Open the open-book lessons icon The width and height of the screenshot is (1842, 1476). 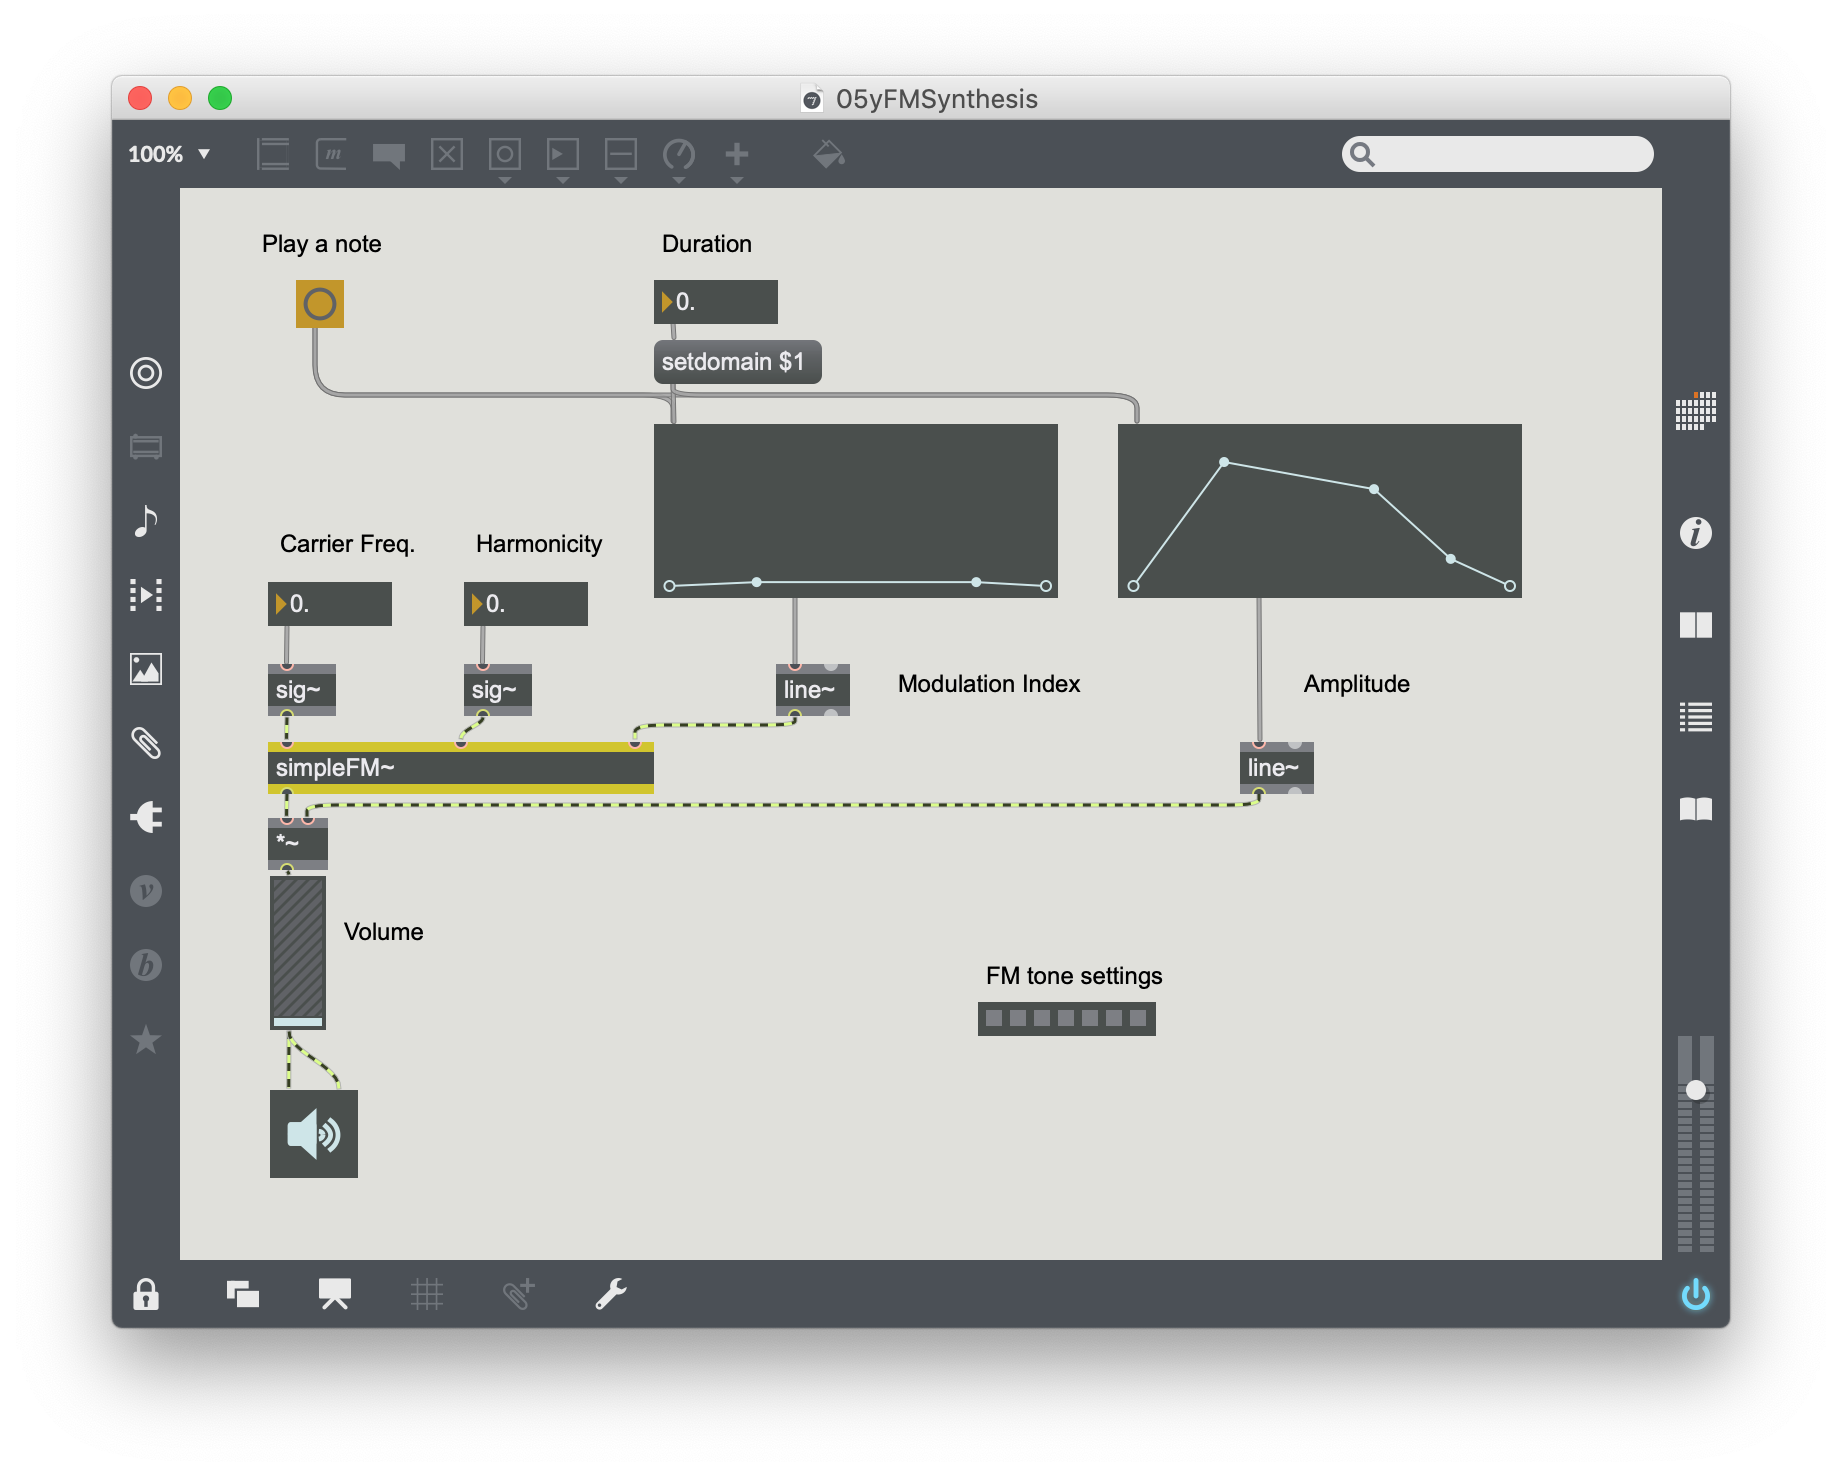tap(1695, 809)
